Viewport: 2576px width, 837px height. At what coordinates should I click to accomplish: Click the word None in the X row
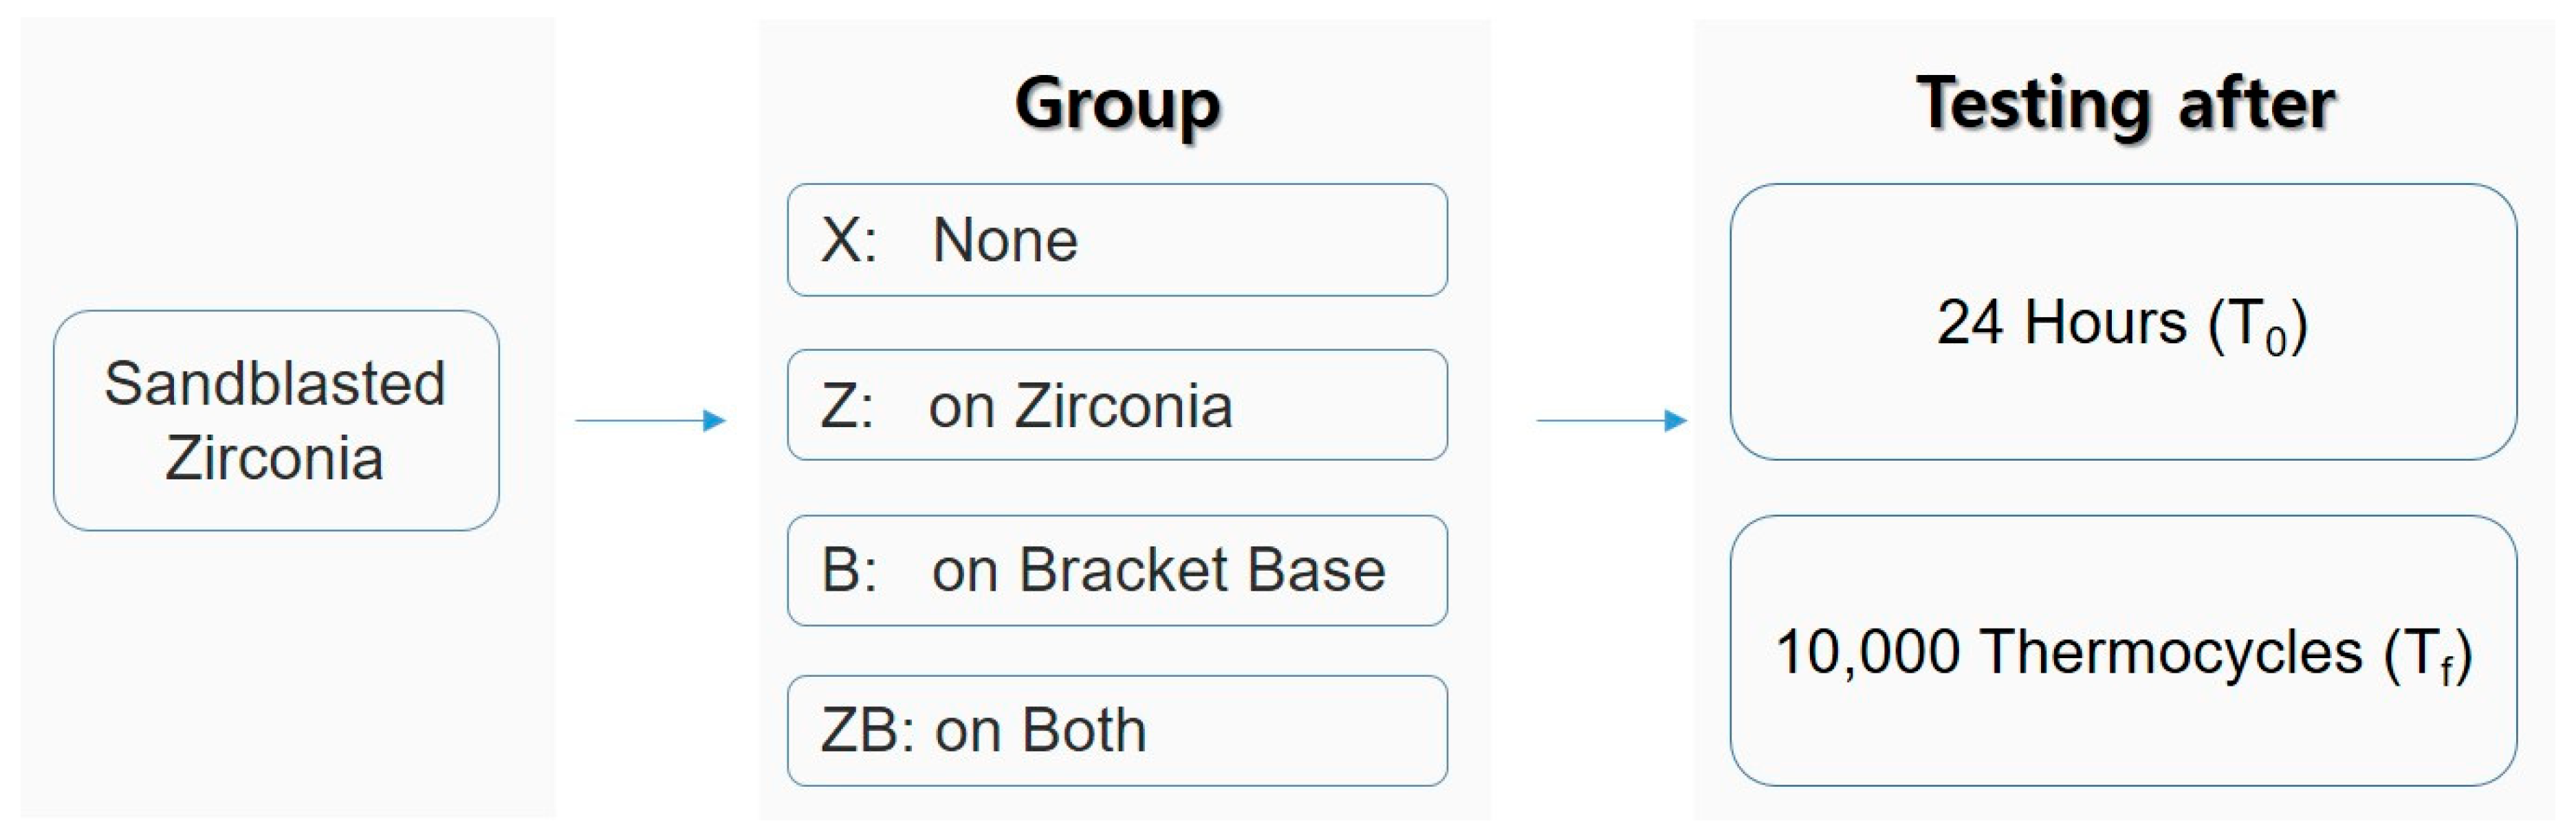point(1005,240)
